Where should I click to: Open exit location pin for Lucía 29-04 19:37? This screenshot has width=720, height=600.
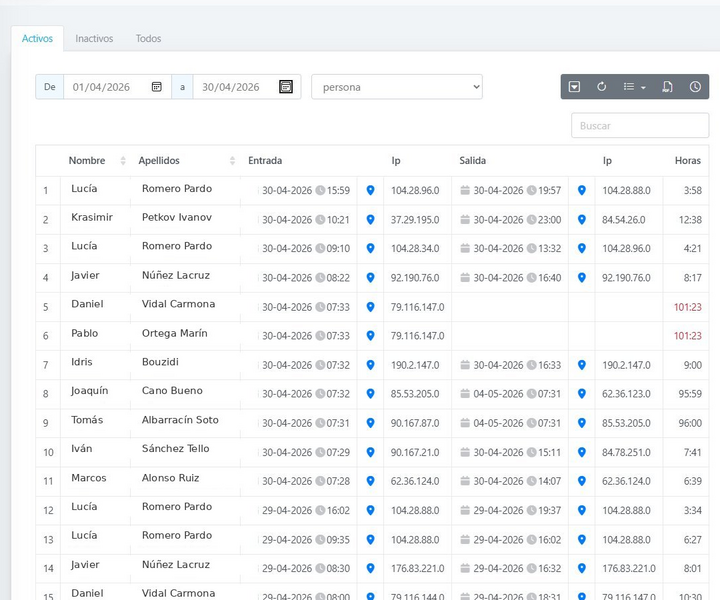[582, 510]
